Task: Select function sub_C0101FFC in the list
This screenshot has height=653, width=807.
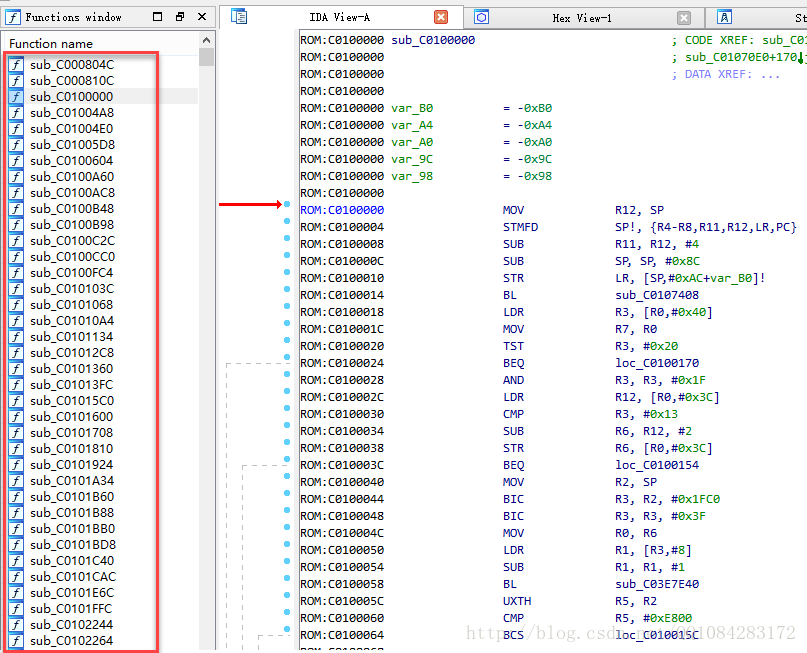Action: pos(71,608)
